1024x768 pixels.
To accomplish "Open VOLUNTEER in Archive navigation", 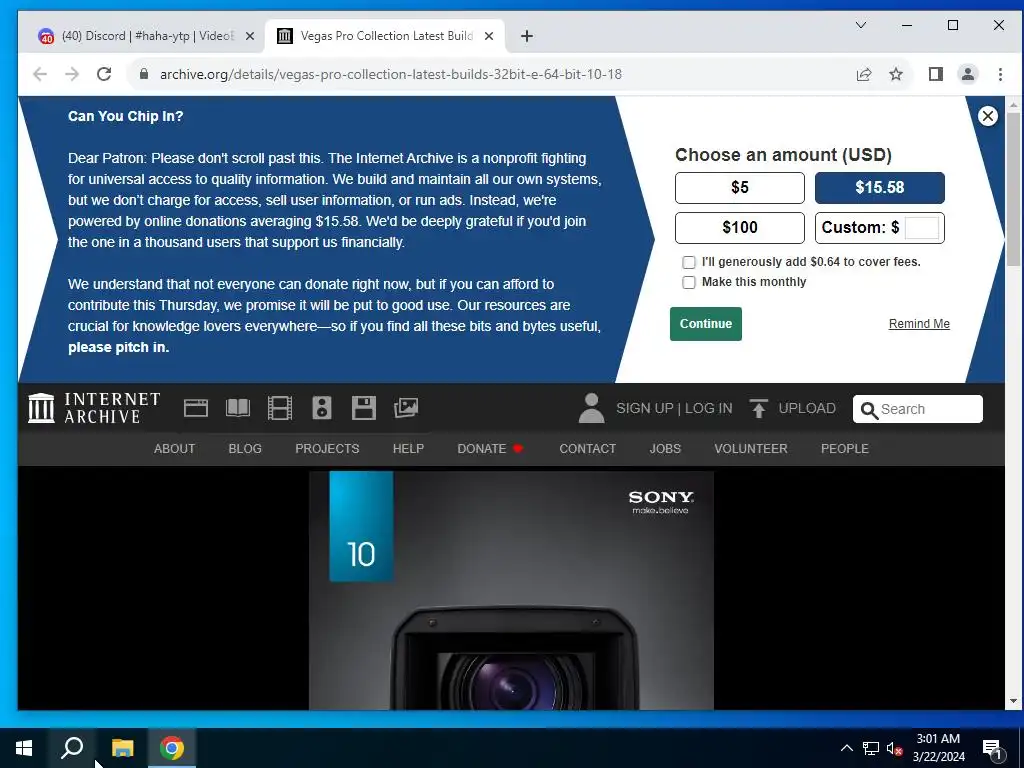I will point(750,449).
